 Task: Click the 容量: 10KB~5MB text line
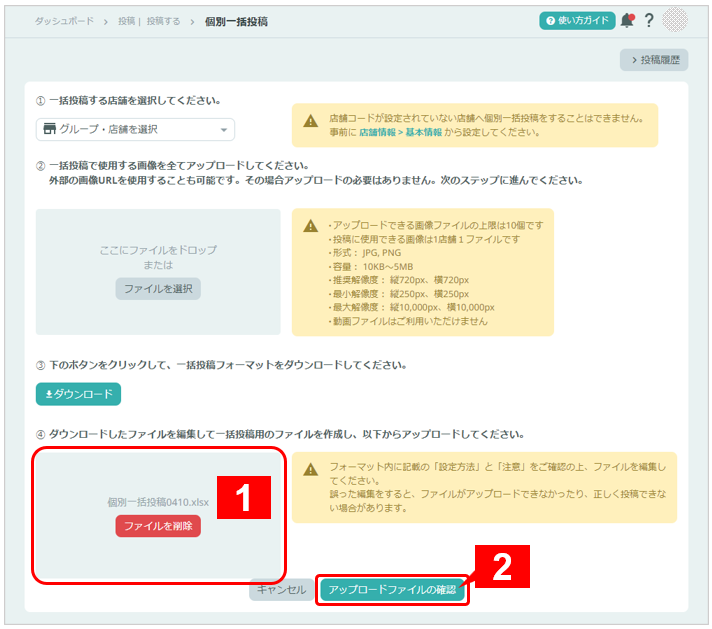(x=371, y=267)
